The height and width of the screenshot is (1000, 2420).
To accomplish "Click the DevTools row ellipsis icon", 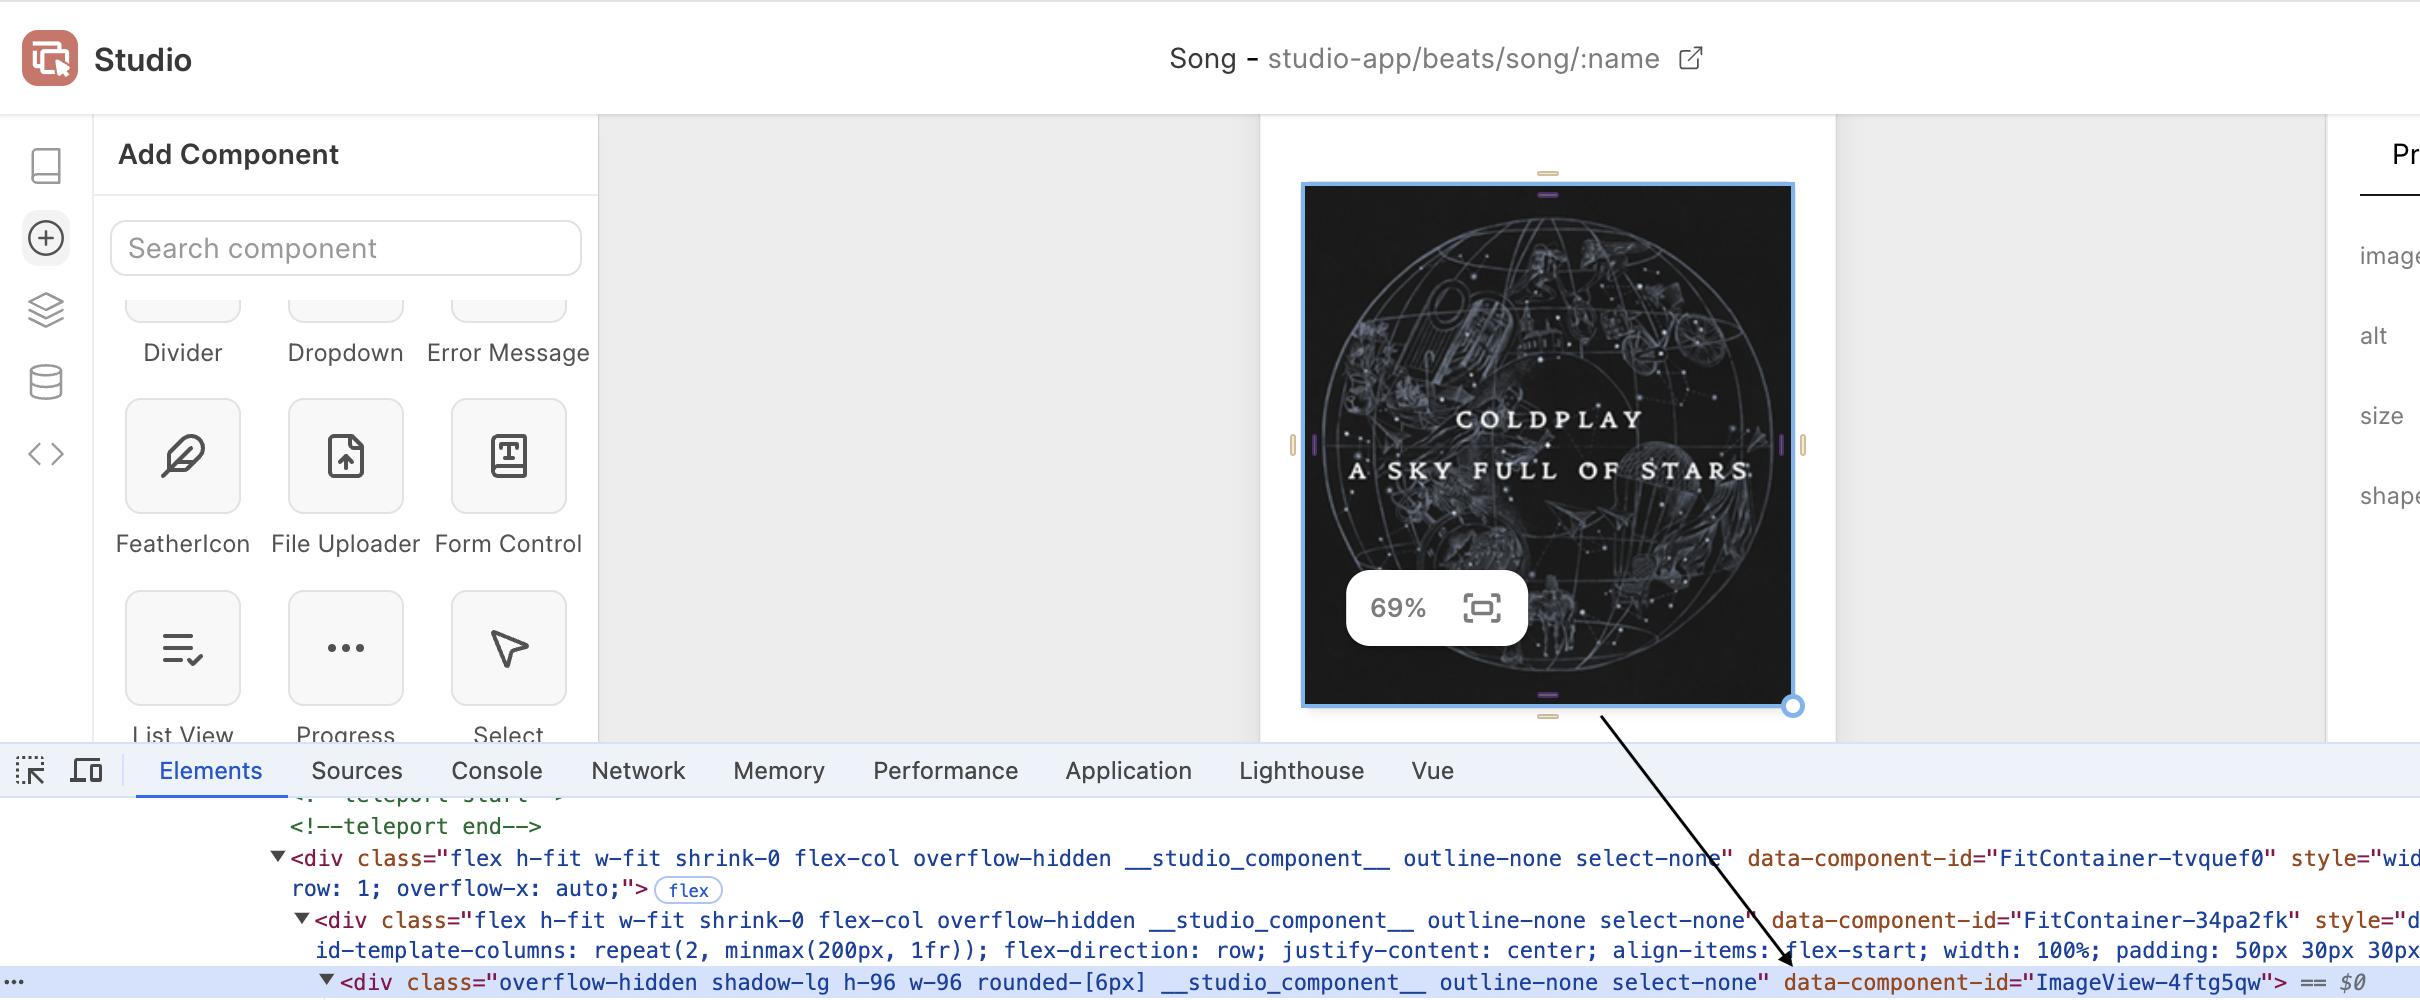I will (x=14, y=982).
